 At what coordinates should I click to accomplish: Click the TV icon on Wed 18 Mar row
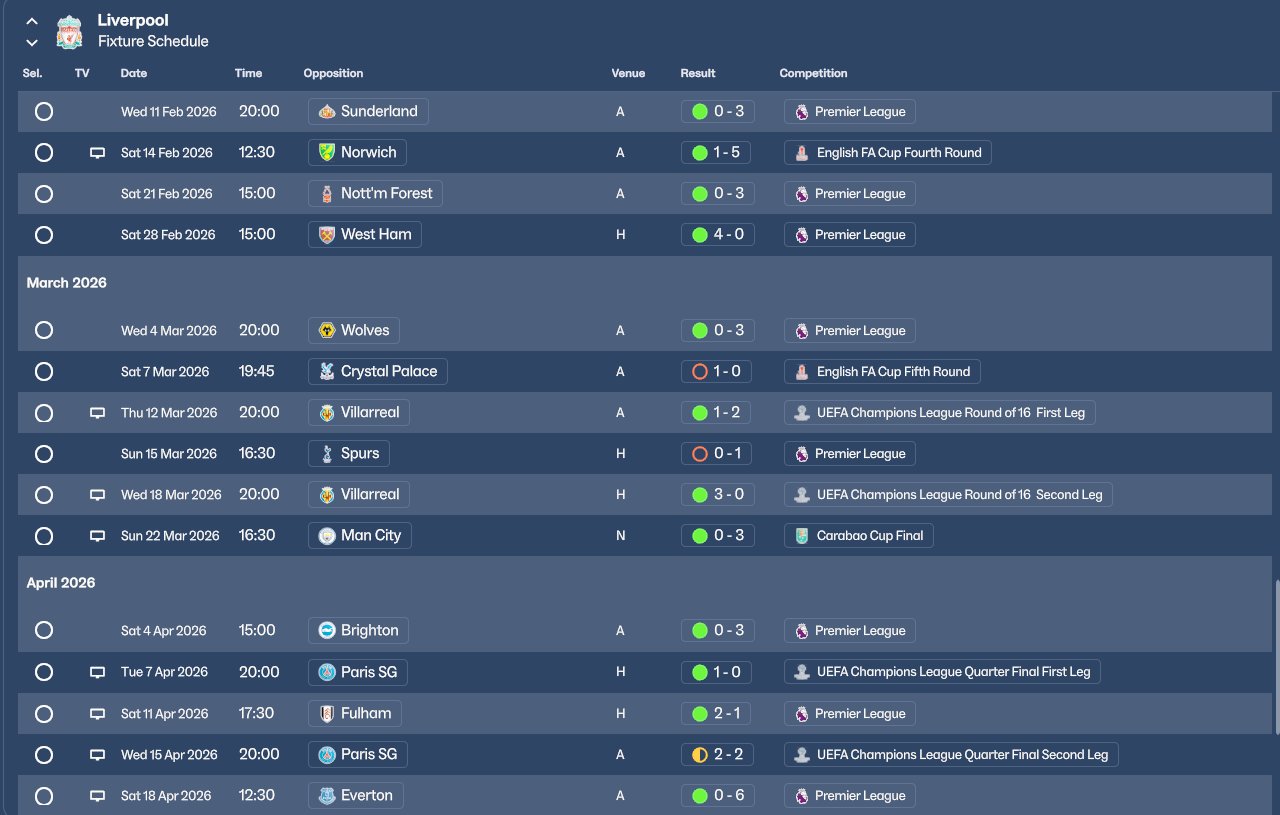[97, 495]
